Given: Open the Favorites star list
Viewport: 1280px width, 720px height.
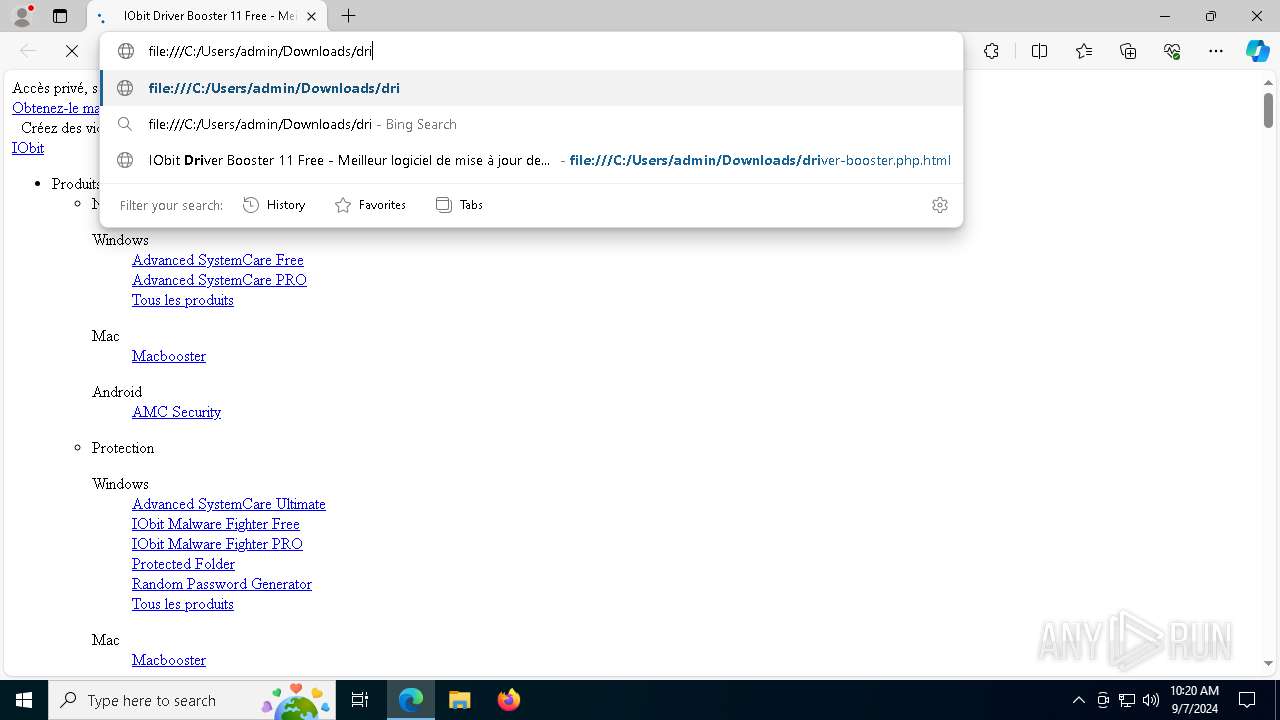Looking at the screenshot, I should click(1084, 51).
